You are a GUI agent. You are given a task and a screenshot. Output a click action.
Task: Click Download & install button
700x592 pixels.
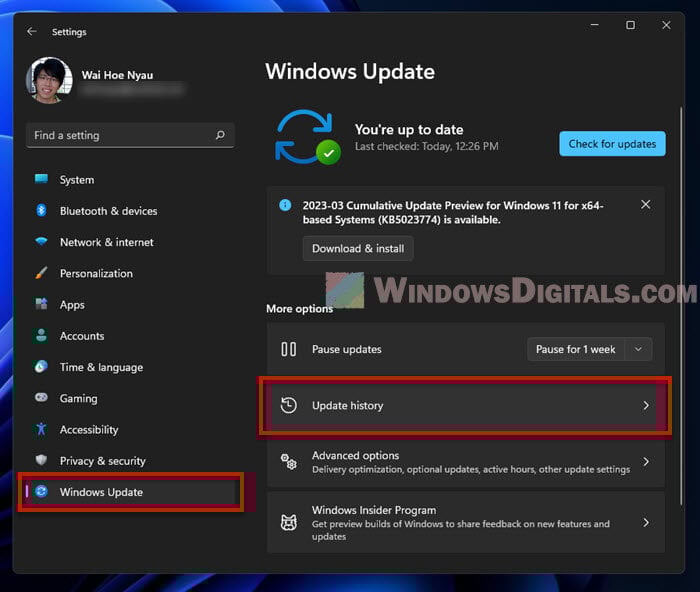point(358,248)
